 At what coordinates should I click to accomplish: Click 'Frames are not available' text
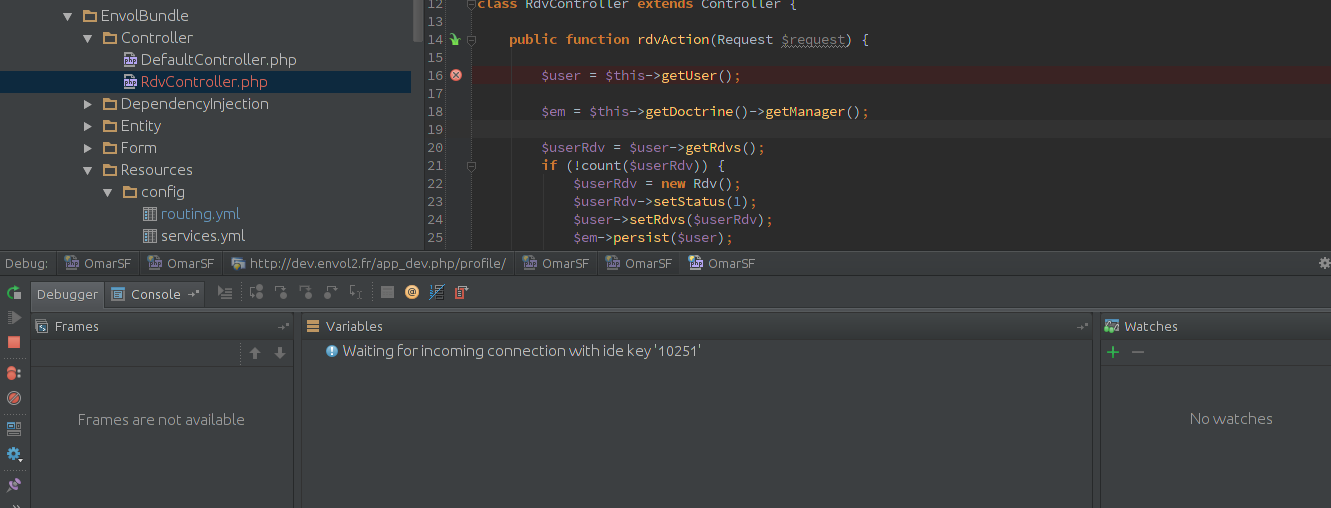161,420
